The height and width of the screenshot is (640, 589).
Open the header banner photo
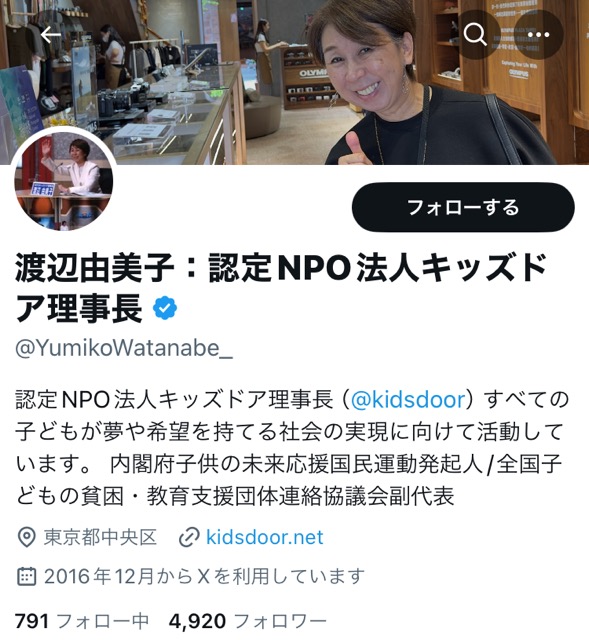(294, 82)
